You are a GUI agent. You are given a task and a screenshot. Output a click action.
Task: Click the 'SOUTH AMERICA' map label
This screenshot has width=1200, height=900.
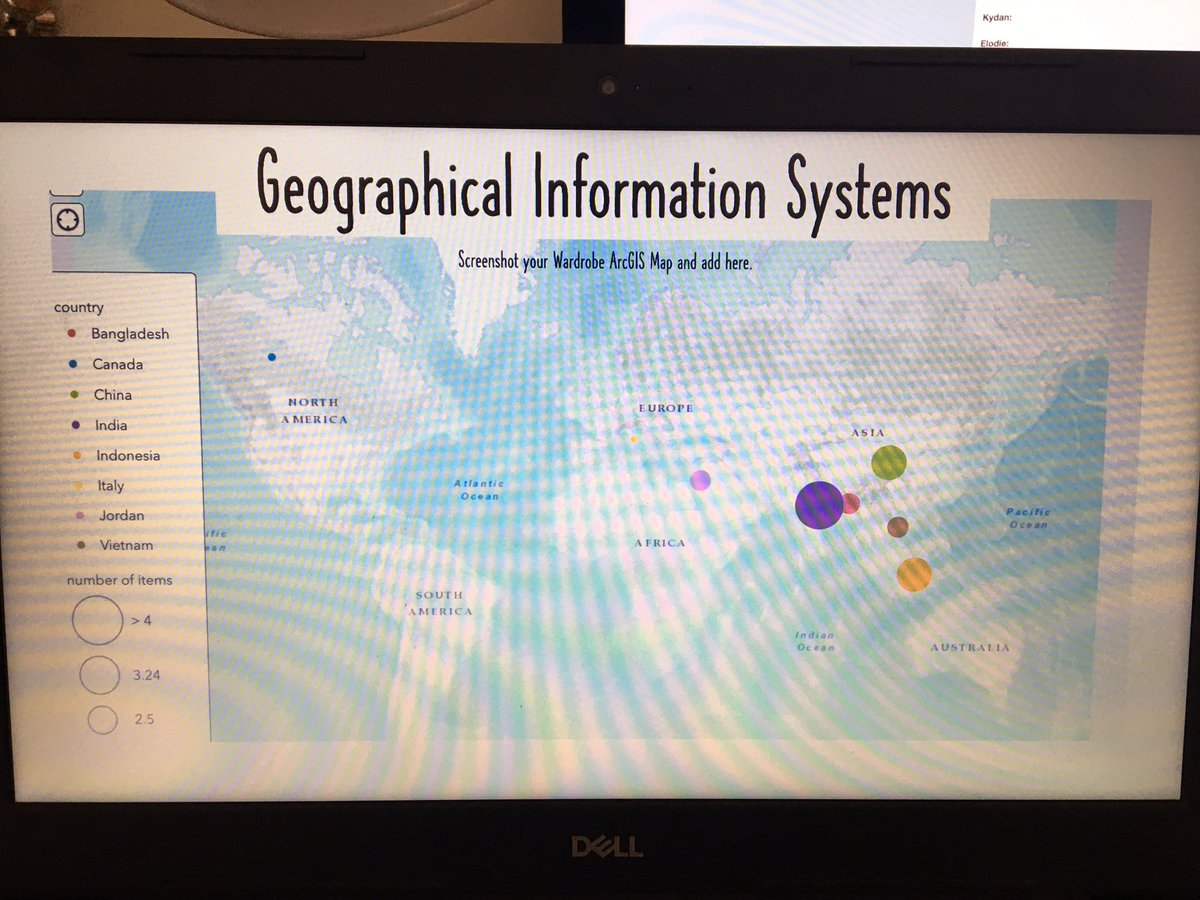coord(439,603)
